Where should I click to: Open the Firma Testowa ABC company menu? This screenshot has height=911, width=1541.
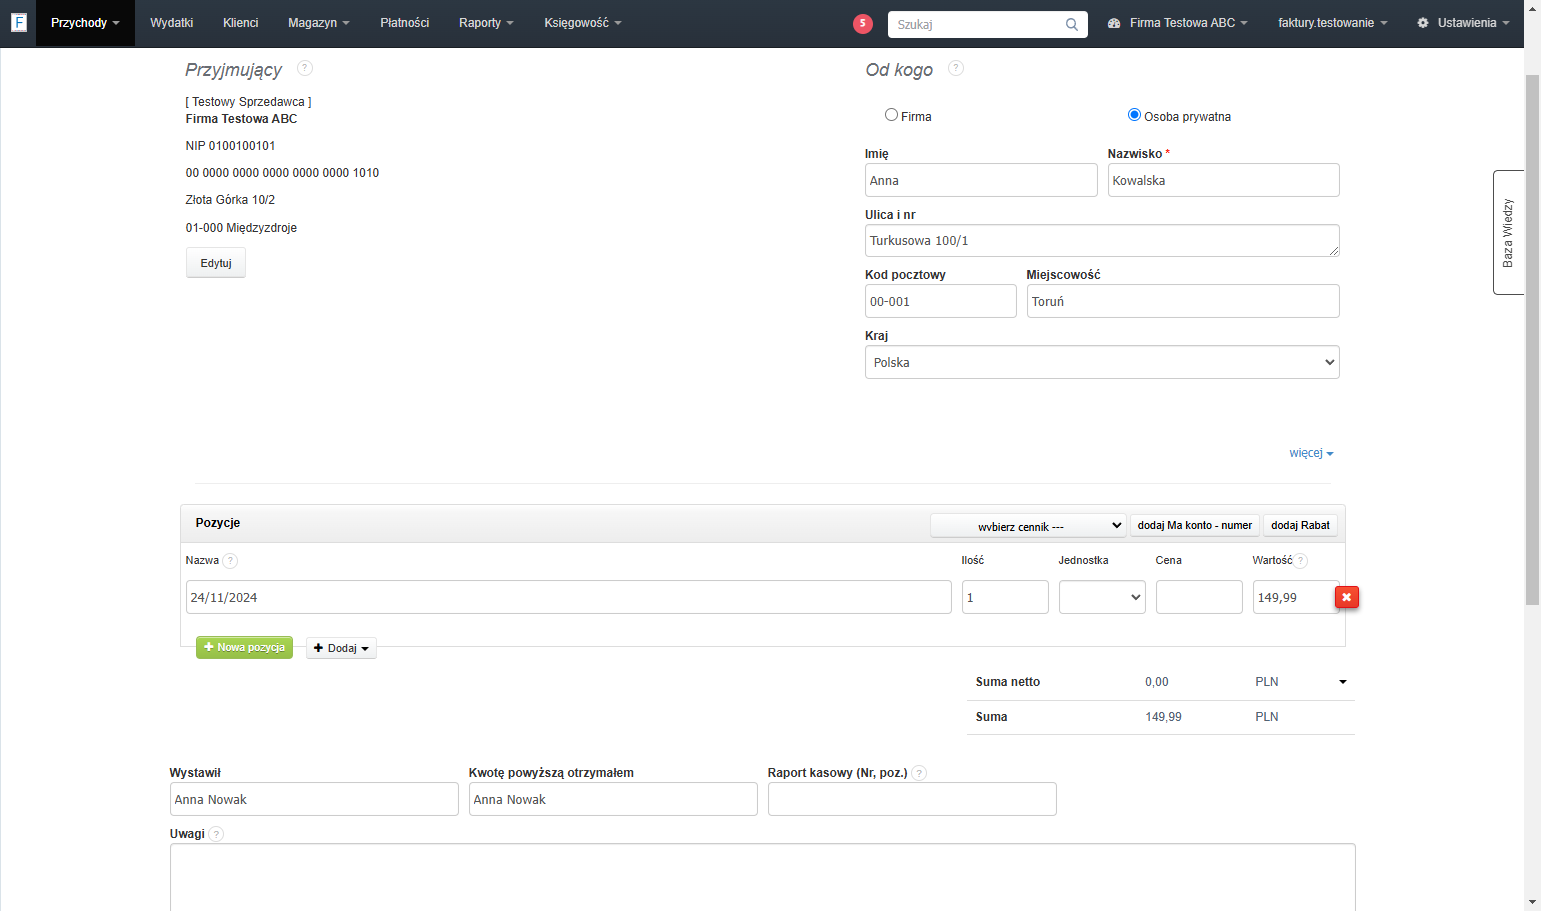[1178, 23]
